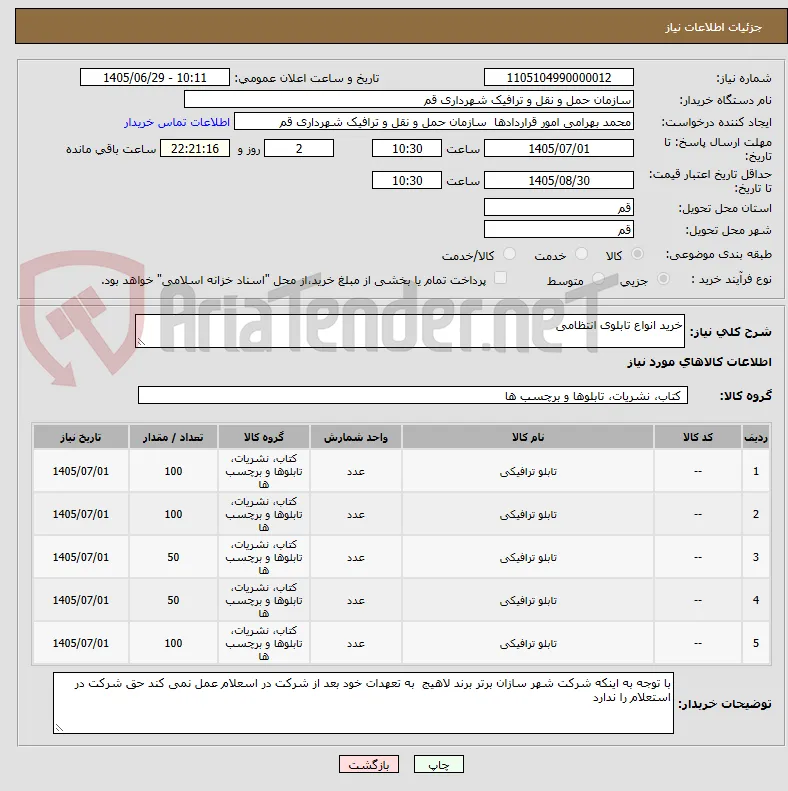This screenshot has width=788, height=791.
Task: Click the کد کالا column header
Action: [698, 437]
